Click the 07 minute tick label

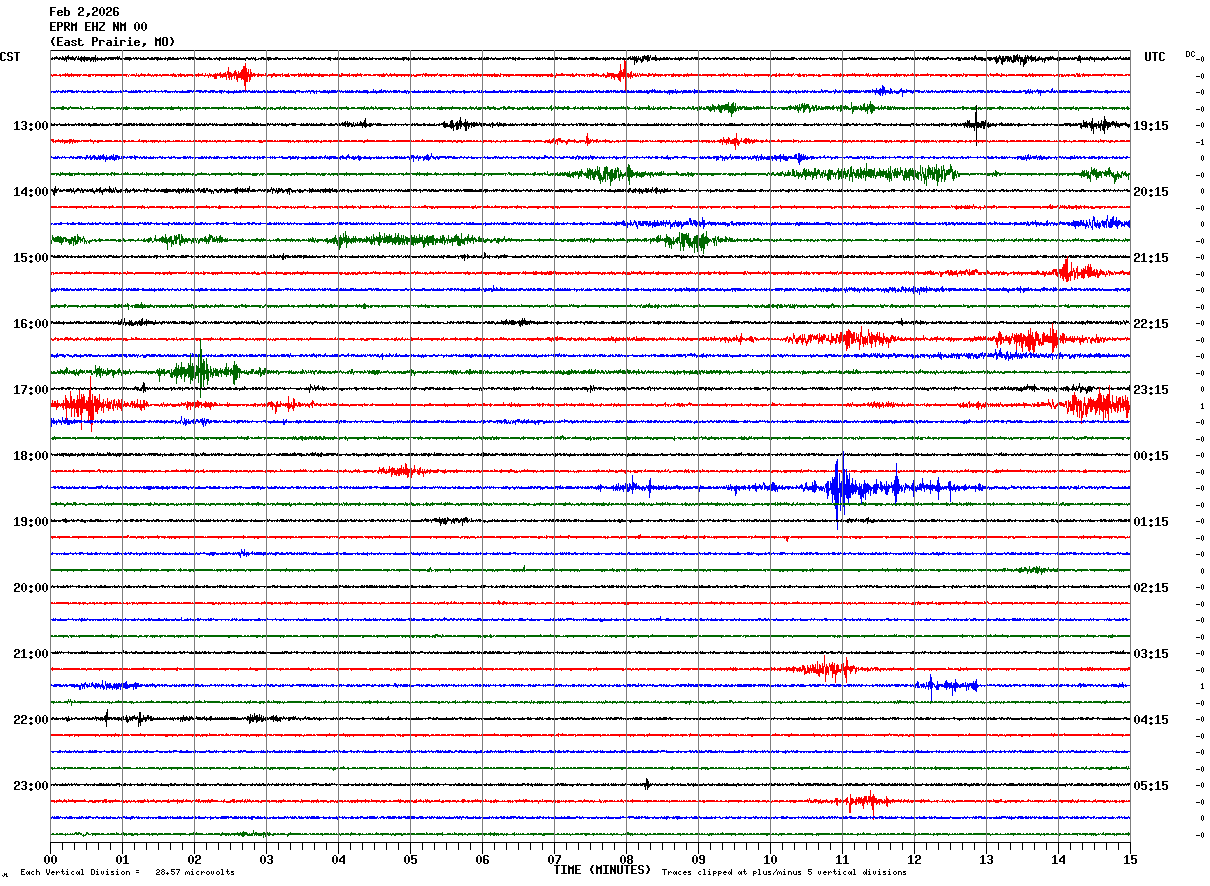(x=554, y=859)
